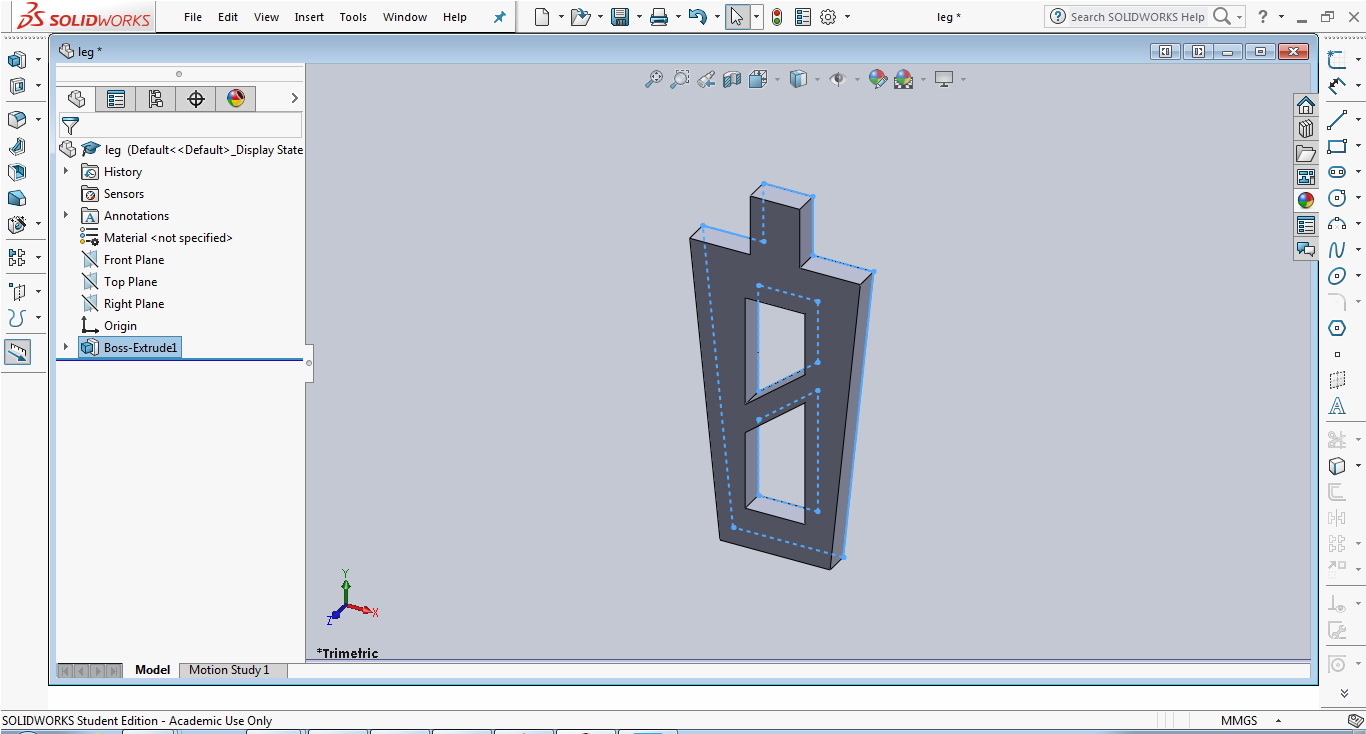Toggle the Select arrow tool
The width and height of the screenshot is (1366, 734).
737,17
